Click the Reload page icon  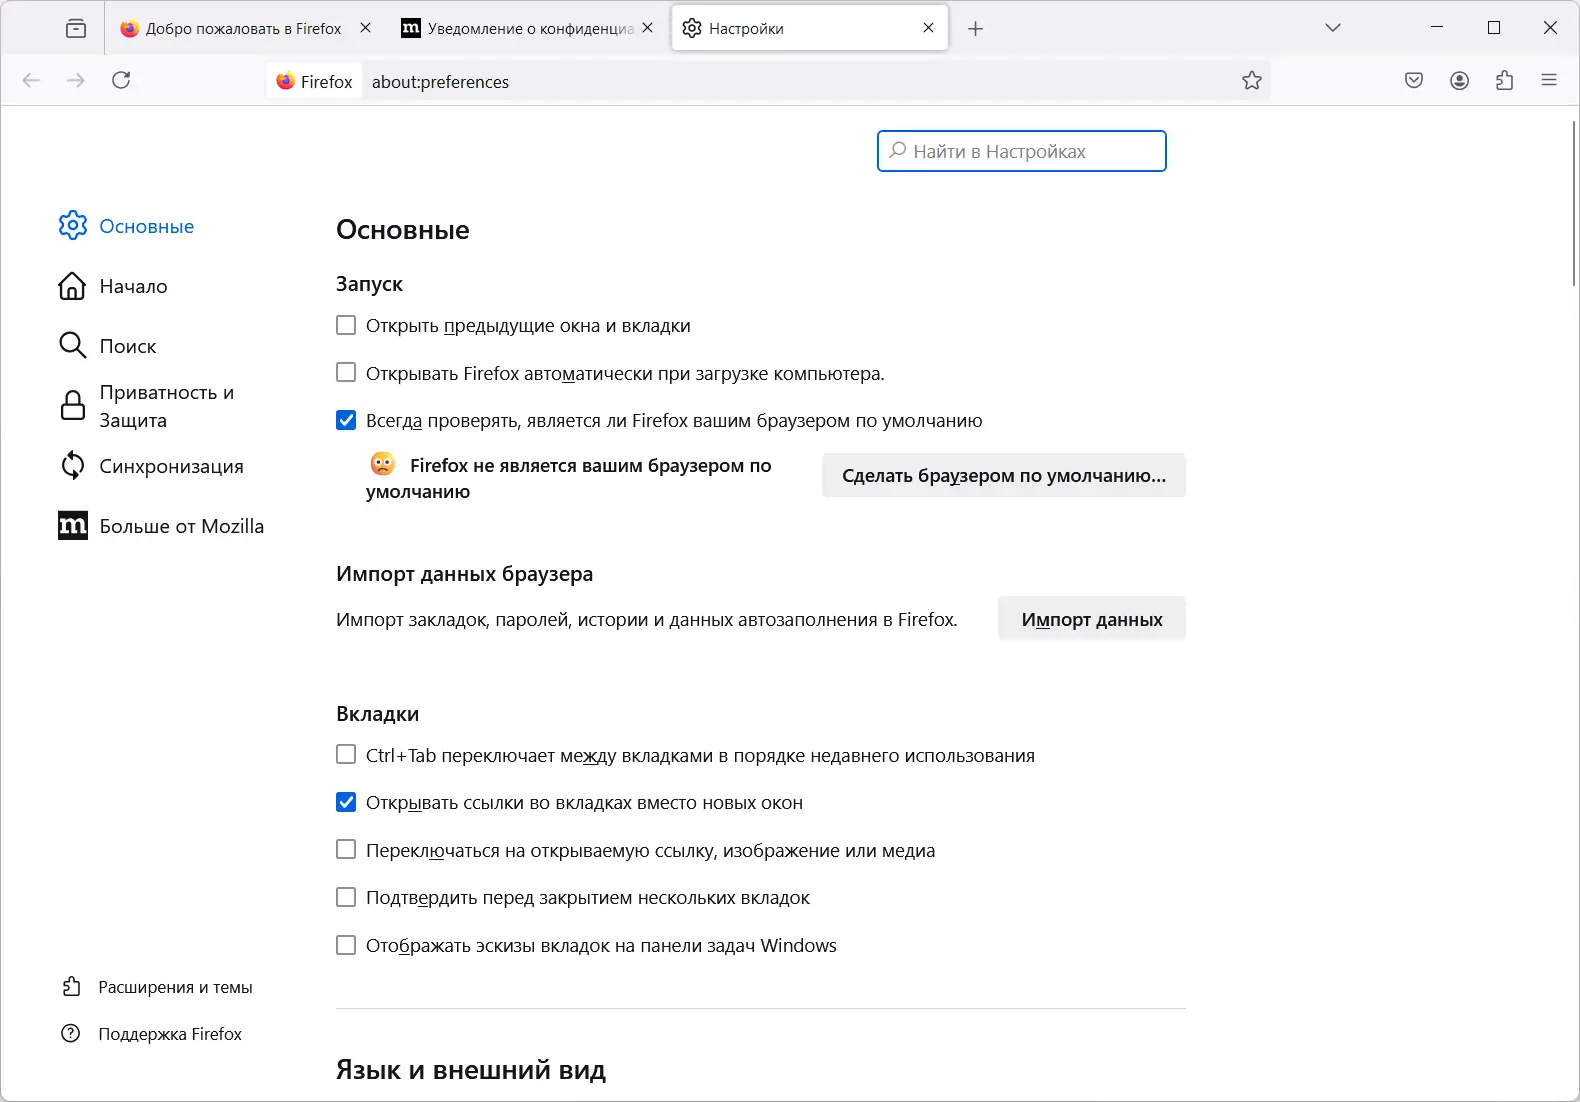(121, 81)
